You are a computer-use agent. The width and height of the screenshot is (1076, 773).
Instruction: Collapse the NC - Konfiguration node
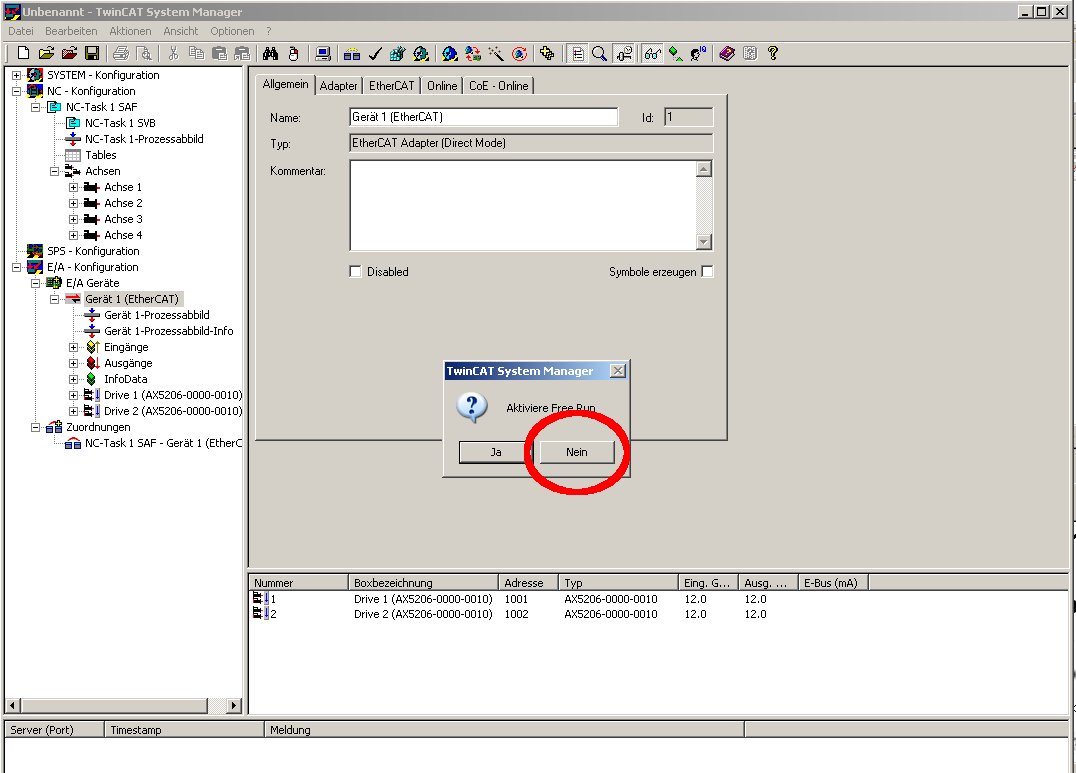(x=16, y=91)
